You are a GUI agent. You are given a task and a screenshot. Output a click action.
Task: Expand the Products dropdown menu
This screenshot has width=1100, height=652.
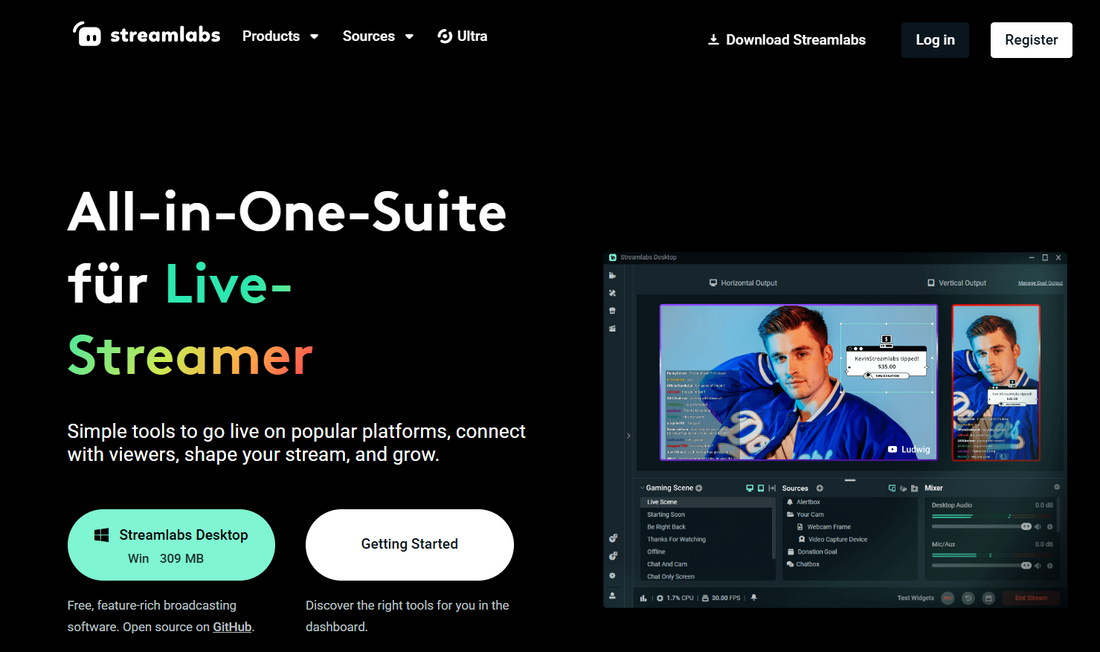(x=280, y=36)
